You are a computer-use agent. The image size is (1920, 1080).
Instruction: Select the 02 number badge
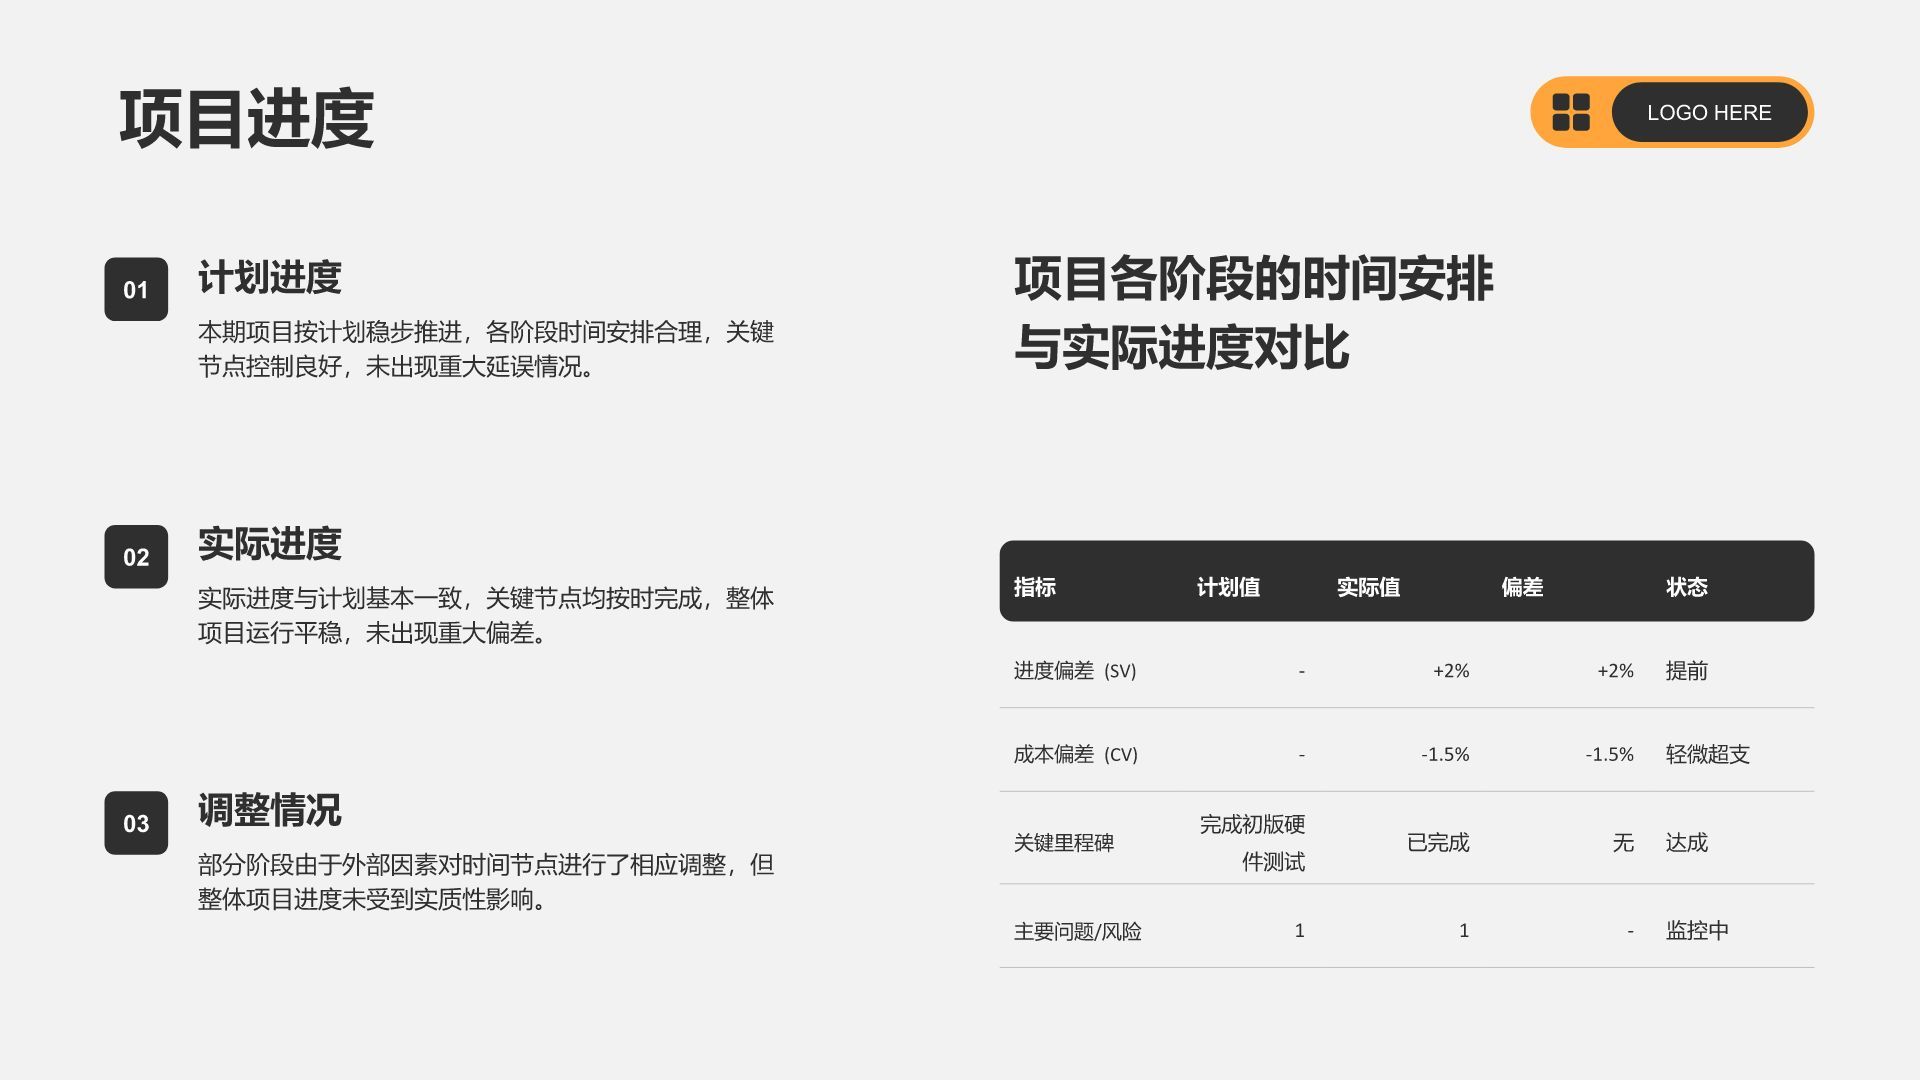[x=136, y=556]
